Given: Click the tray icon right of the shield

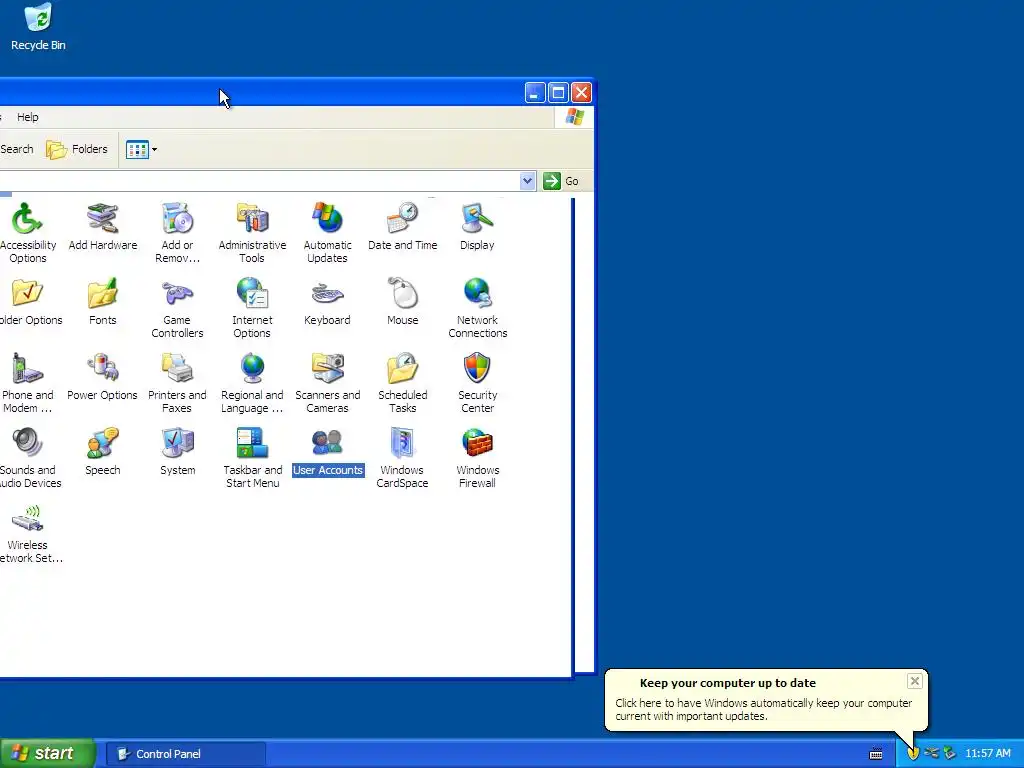Looking at the screenshot, I should (931, 754).
